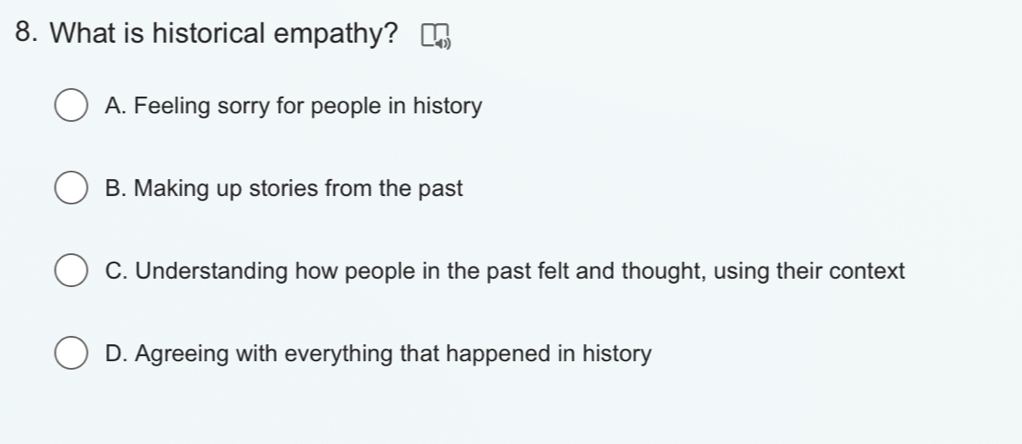
Task: Click the question number "8."
Action: coord(26,33)
